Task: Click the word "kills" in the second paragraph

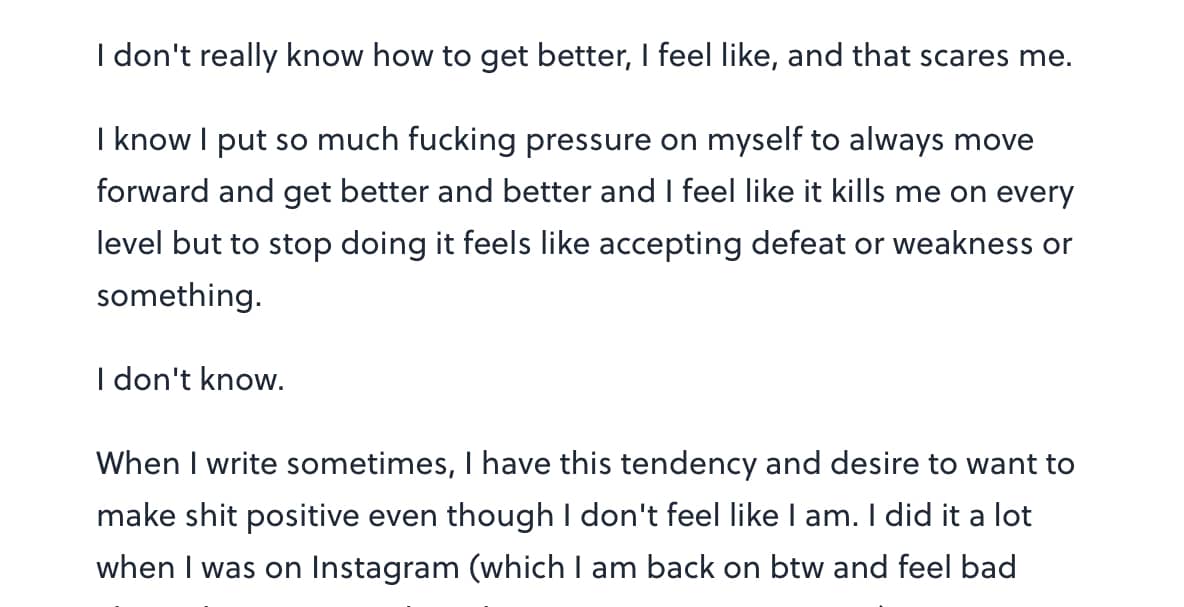Action: [x=860, y=193]
